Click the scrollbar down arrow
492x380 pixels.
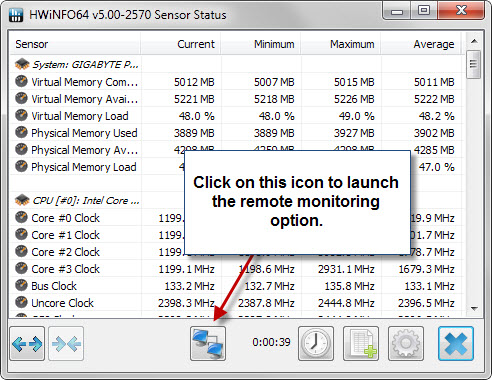coord(474,309)
